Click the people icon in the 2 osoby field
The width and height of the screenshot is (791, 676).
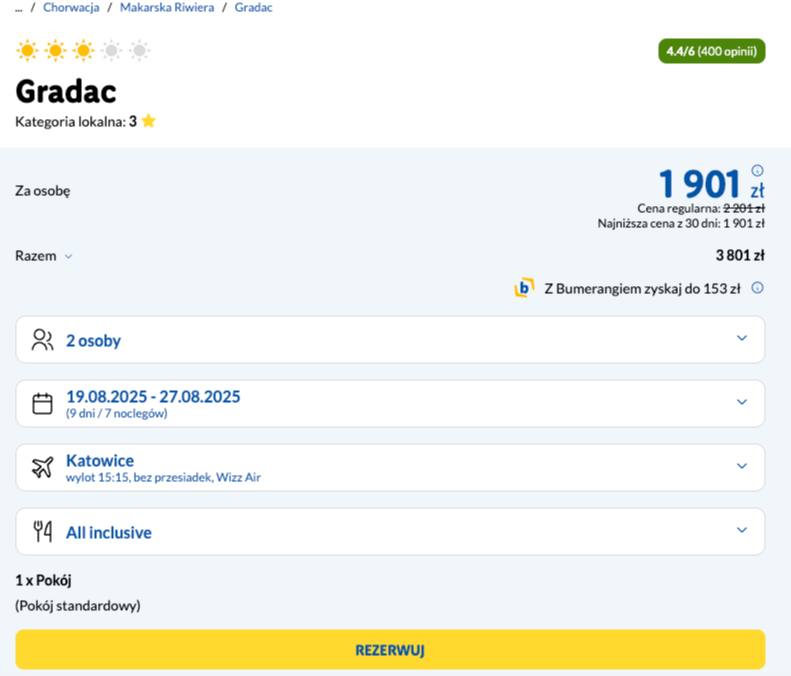pyautogui.click(x=42, y=340)
